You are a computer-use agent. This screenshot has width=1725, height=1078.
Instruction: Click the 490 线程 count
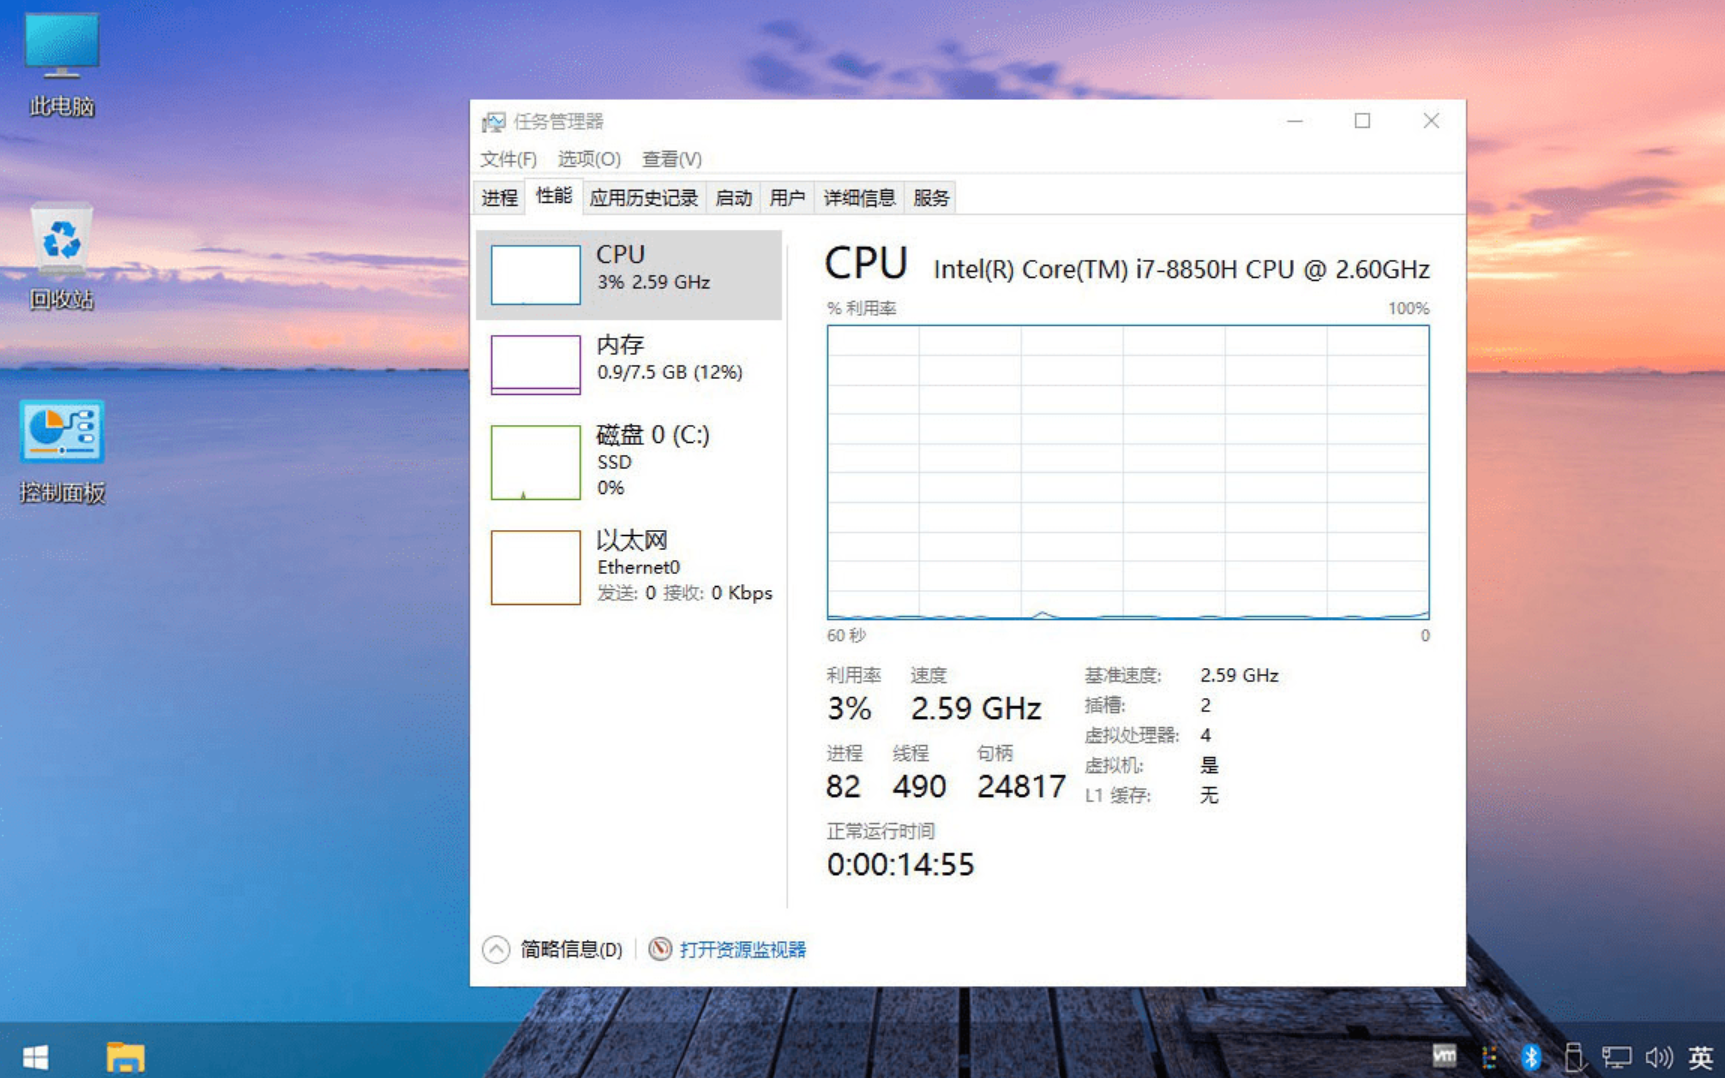[919, 787]
